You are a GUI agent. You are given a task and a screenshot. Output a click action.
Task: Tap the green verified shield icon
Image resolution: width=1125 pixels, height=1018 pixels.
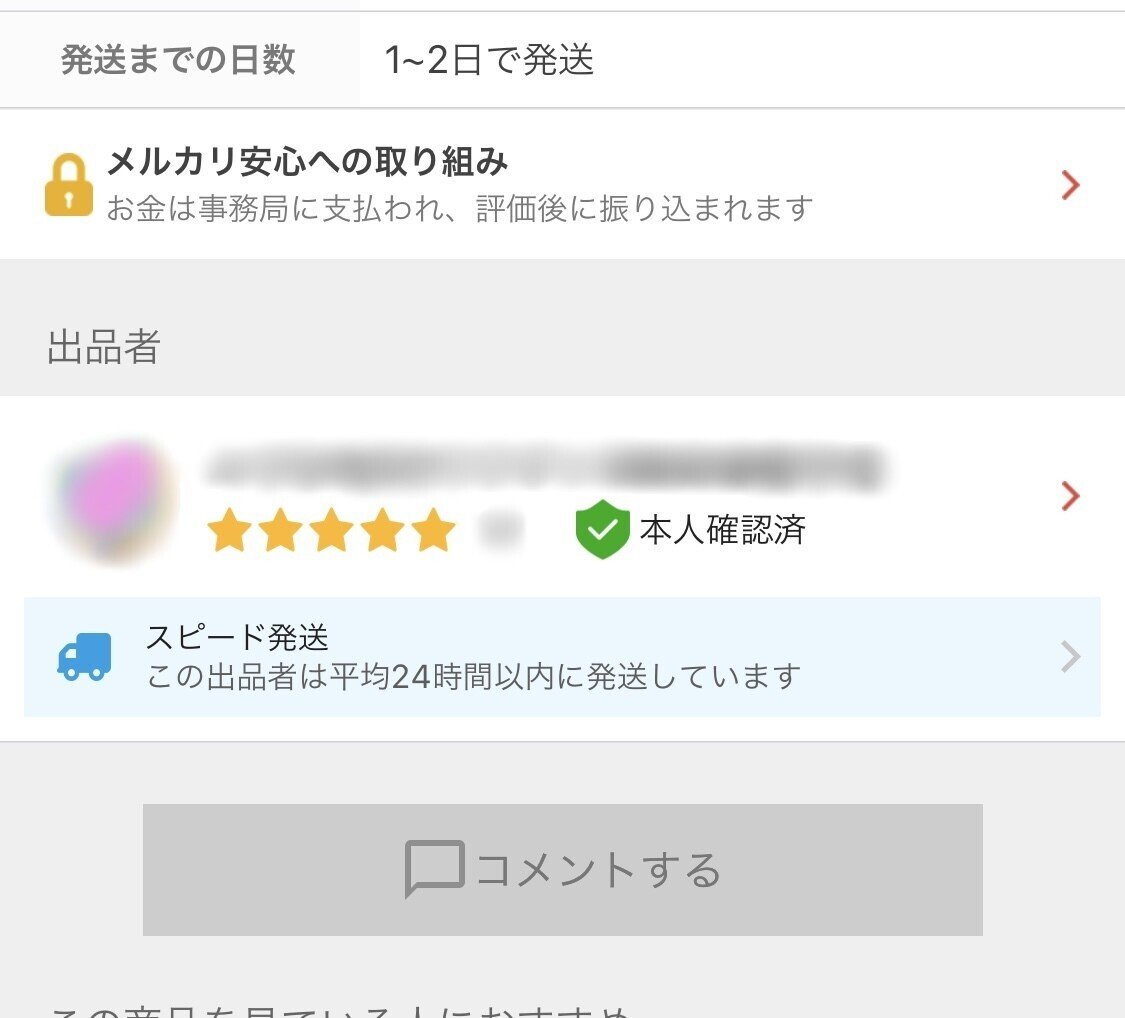[x=602, y=530]
